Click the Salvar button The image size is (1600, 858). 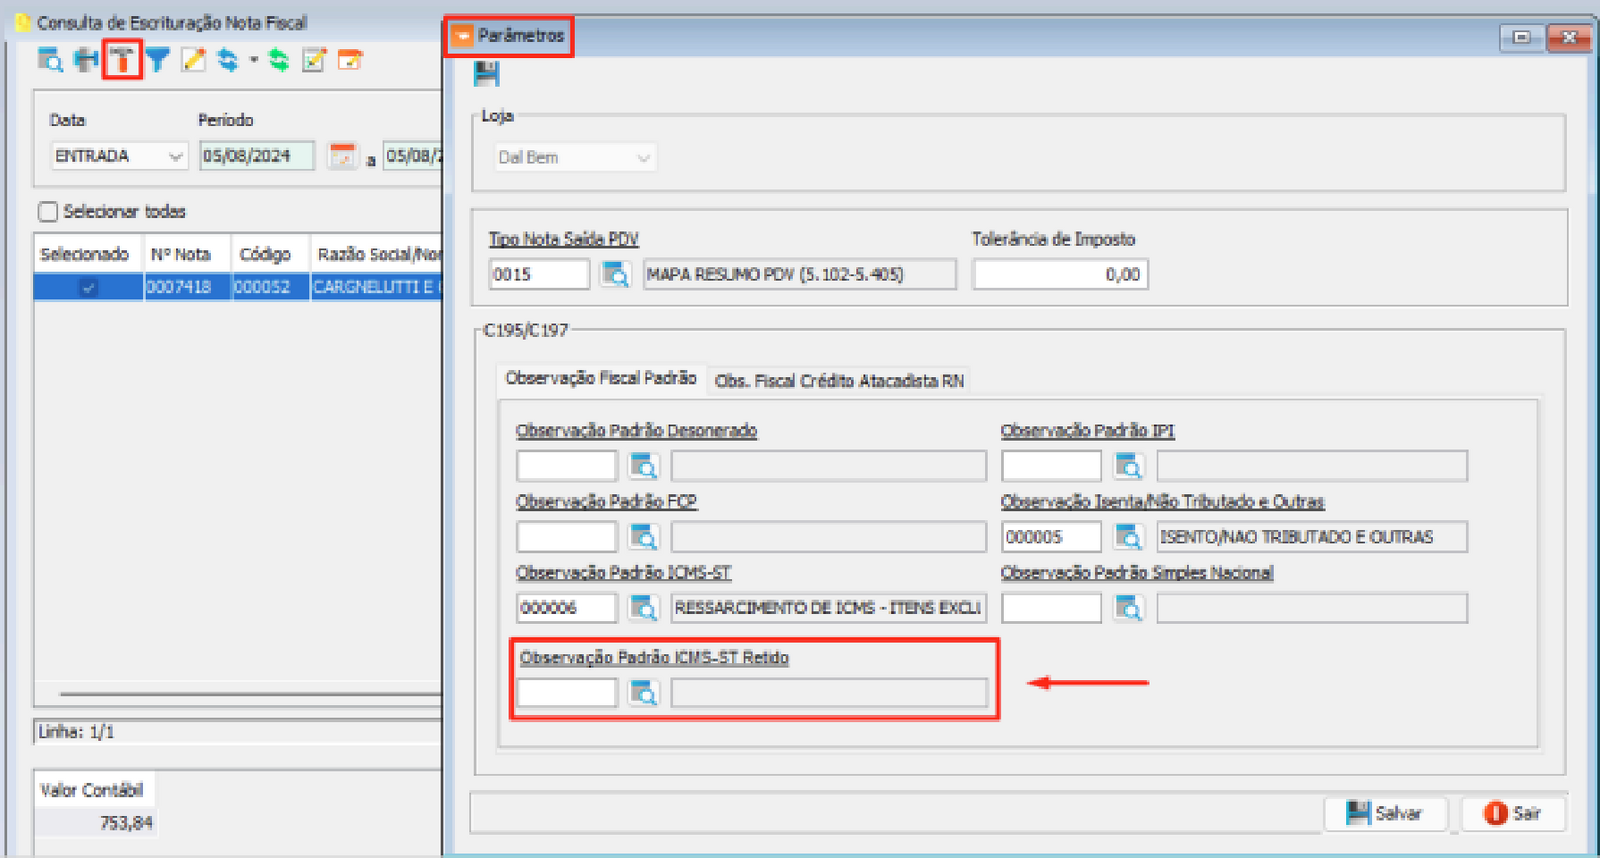1384,813
